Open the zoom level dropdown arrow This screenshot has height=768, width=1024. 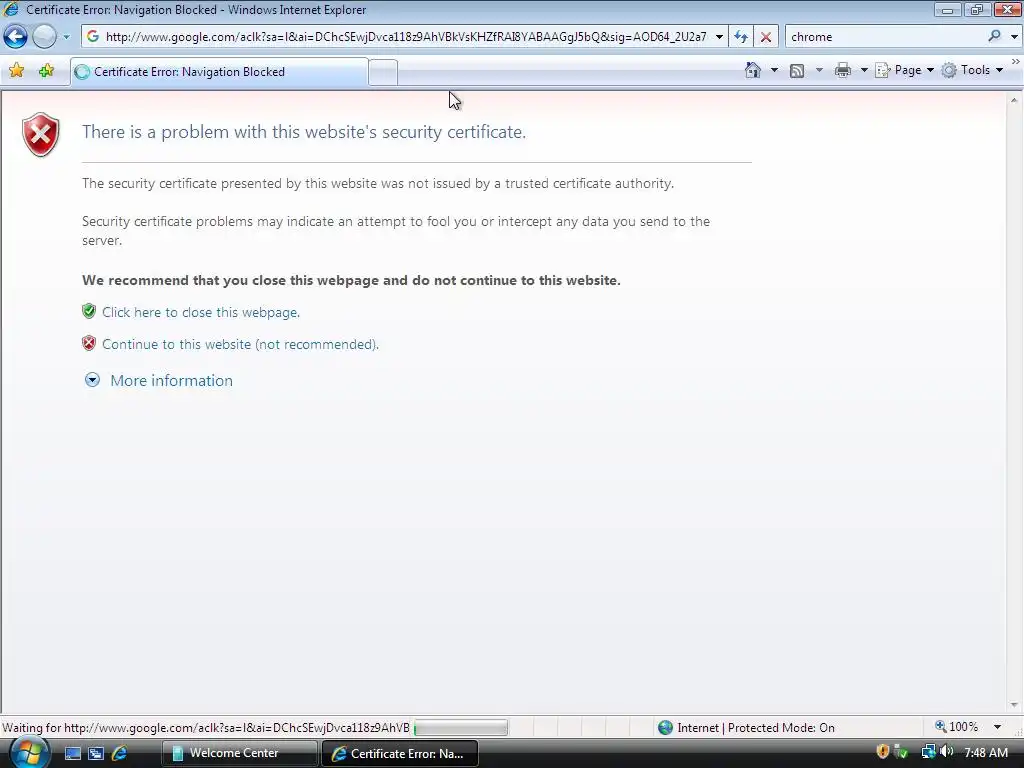point(997,727)
